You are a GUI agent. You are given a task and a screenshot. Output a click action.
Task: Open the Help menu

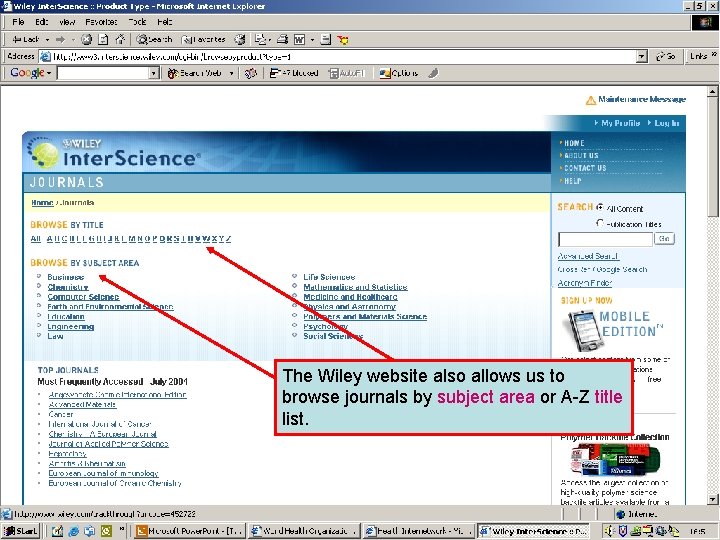pos(164,22)
